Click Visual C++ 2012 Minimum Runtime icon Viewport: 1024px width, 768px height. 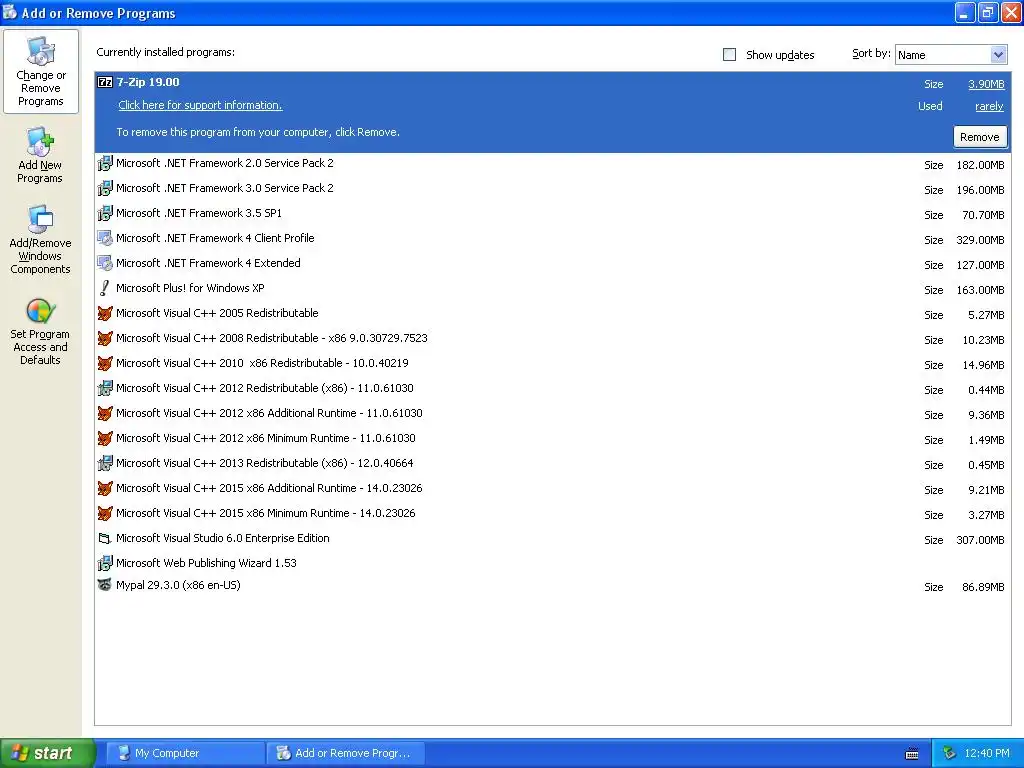click(104, 438)
